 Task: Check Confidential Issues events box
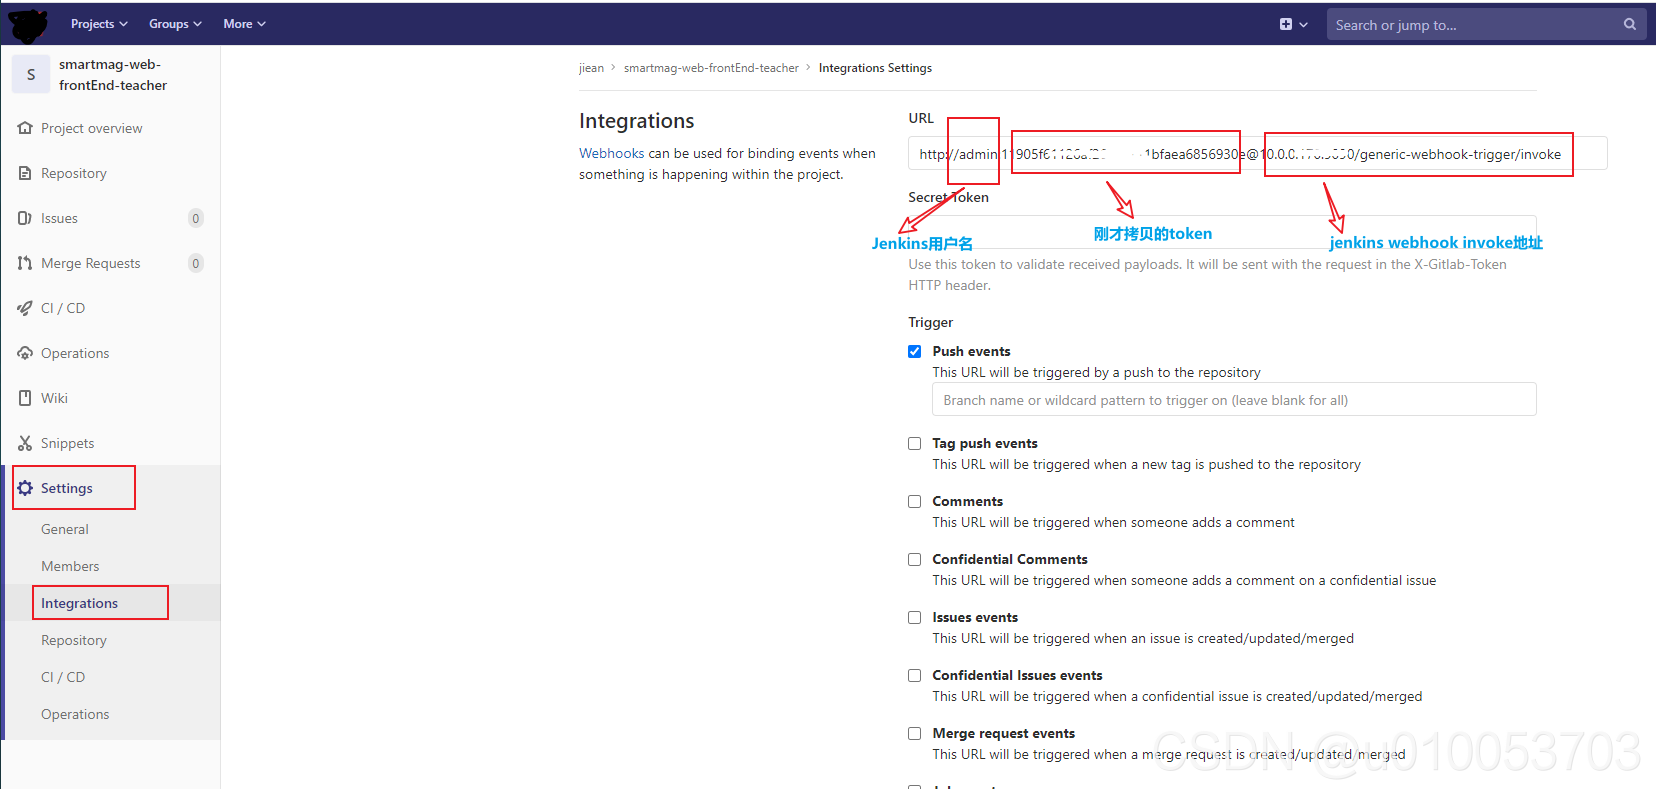914,675
